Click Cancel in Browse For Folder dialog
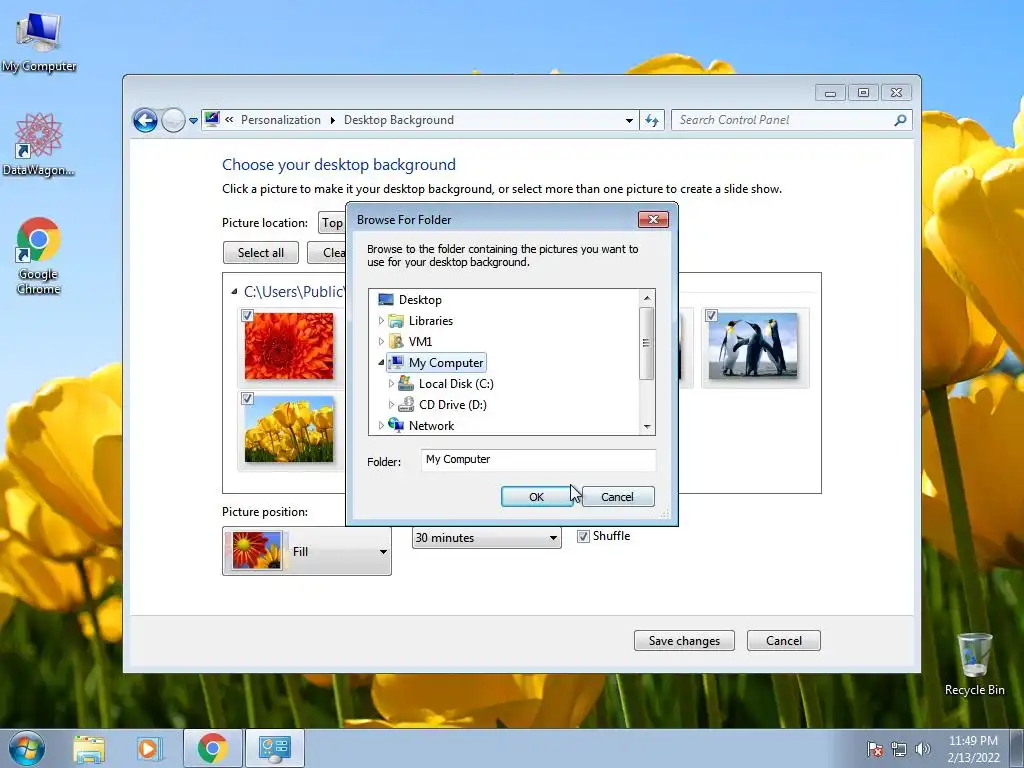 [617, 496]
